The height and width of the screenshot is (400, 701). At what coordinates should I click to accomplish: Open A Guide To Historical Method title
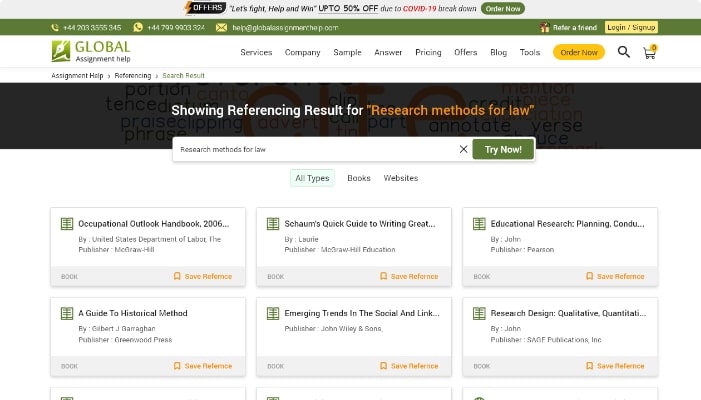[133, 313]
